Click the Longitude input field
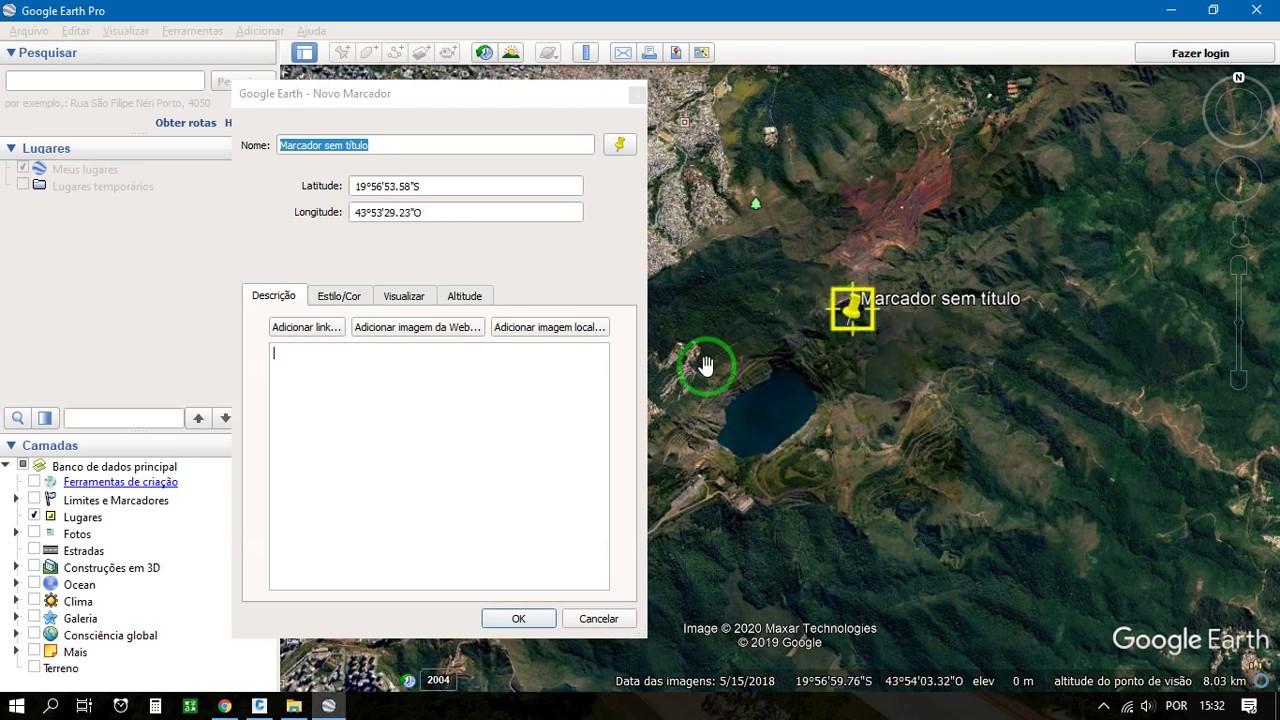The width and height of the screenshot is (1280, 720). pos(466,212)
